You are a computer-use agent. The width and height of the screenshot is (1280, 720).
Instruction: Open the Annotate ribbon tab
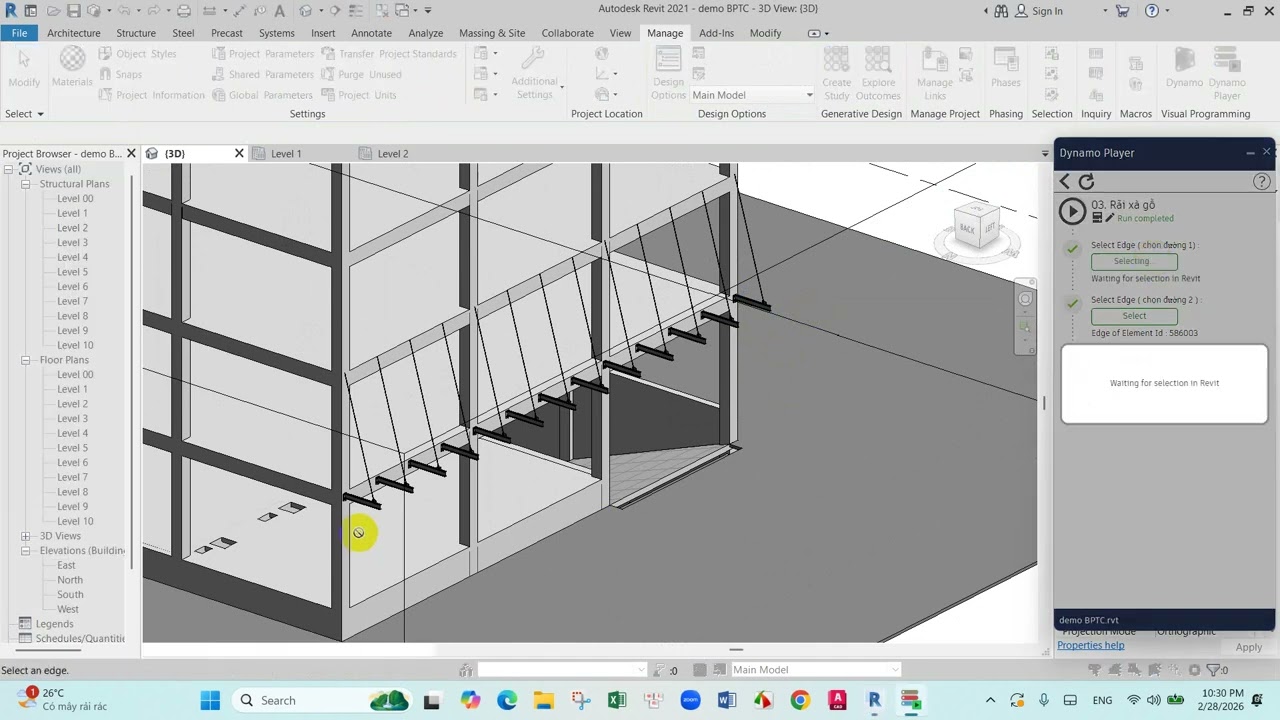pos(371,33)
